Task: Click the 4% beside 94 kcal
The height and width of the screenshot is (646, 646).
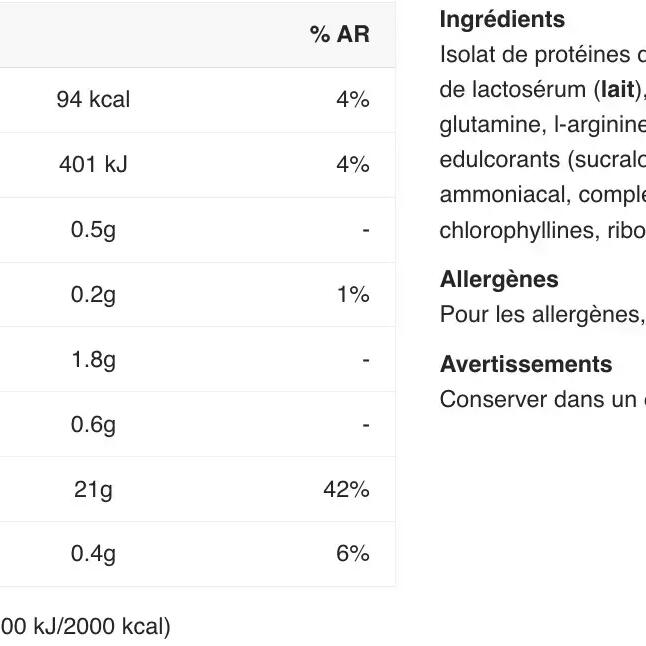Action: tap(352, 100)
